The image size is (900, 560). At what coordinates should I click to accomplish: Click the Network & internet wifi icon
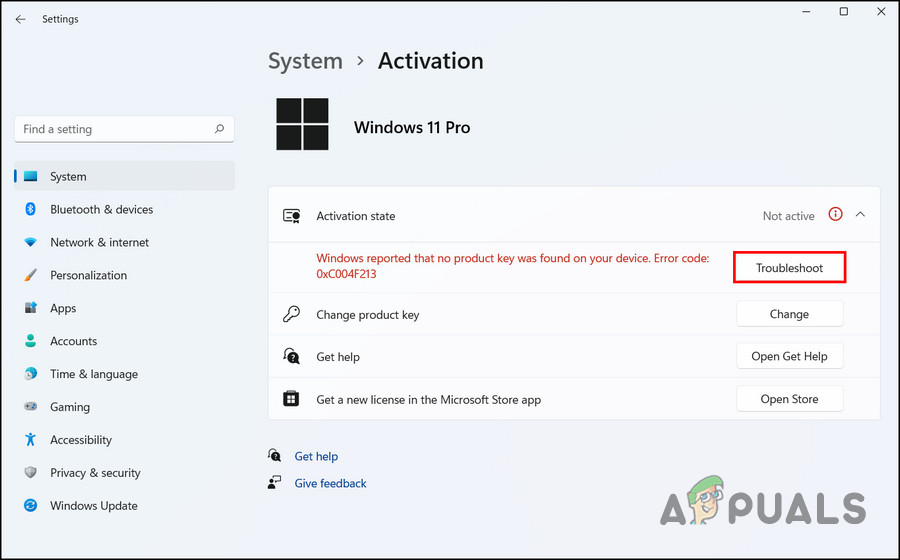click(x=30, y=242)
